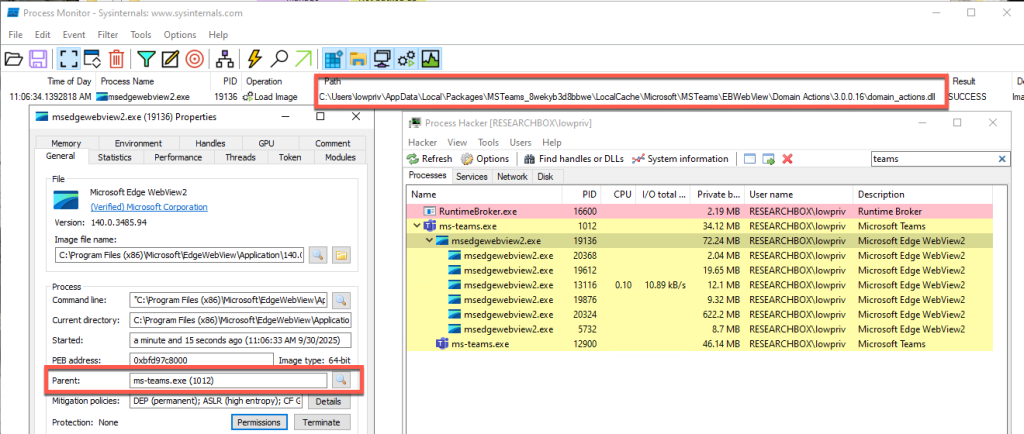This screenshot has height=434, width=1024.
Task: Open the Hacker menu in Process Hacker
Action: pyautogui.click(x=423, y=142)
